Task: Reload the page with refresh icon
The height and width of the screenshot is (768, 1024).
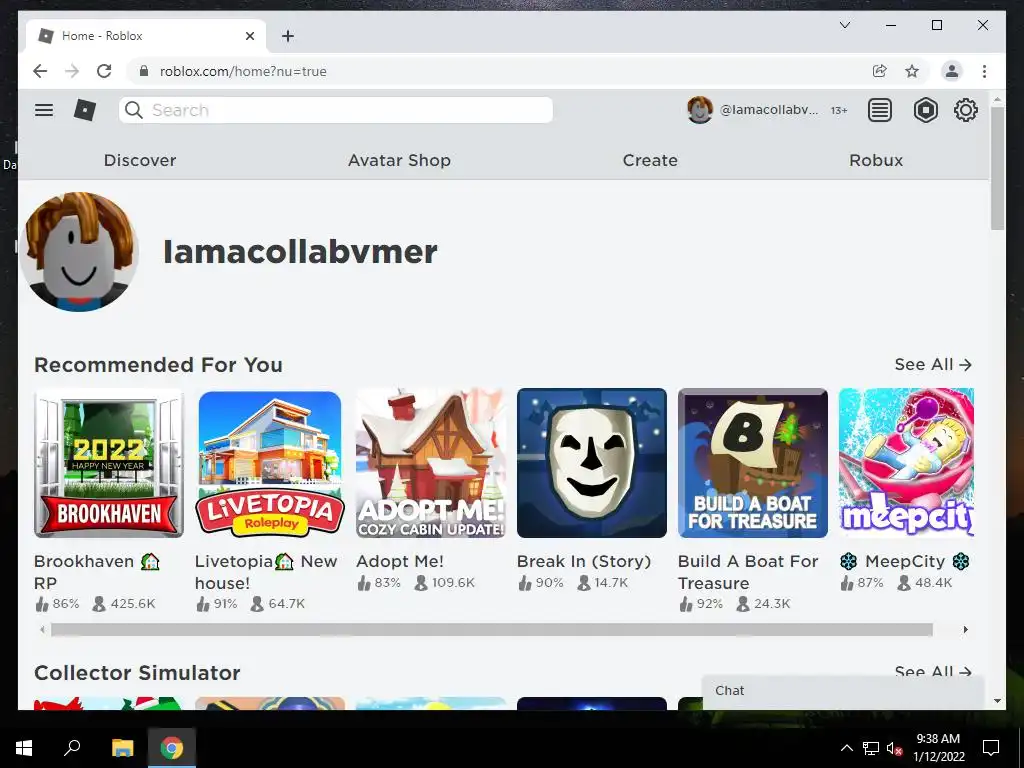Action: [x=104, y=71]
